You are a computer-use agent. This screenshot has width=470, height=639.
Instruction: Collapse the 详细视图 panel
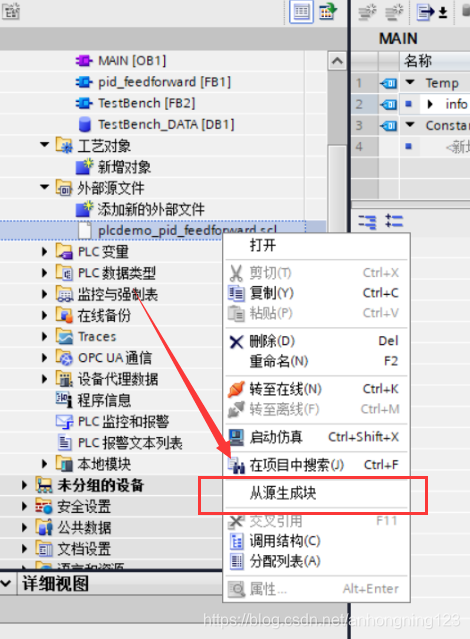tap(6, 583)
